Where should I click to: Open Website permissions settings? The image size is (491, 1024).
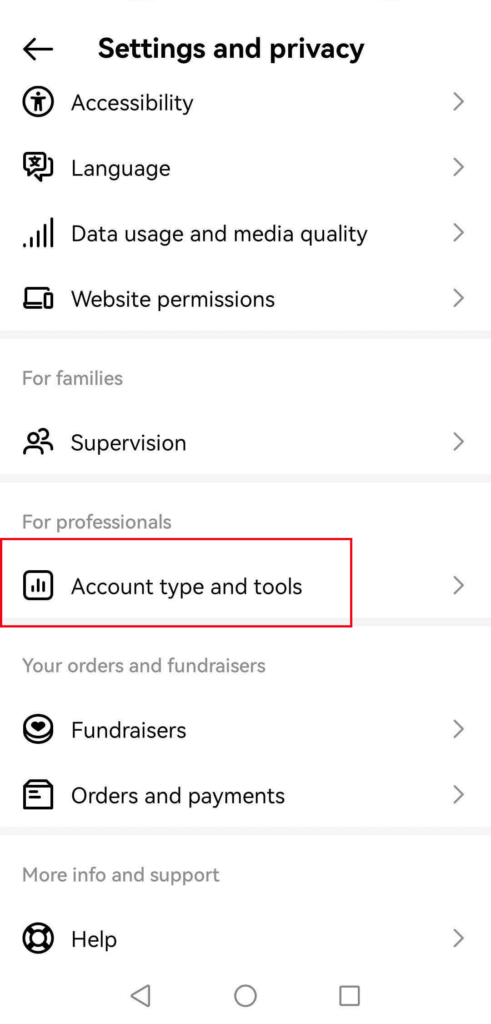[246, 299]
